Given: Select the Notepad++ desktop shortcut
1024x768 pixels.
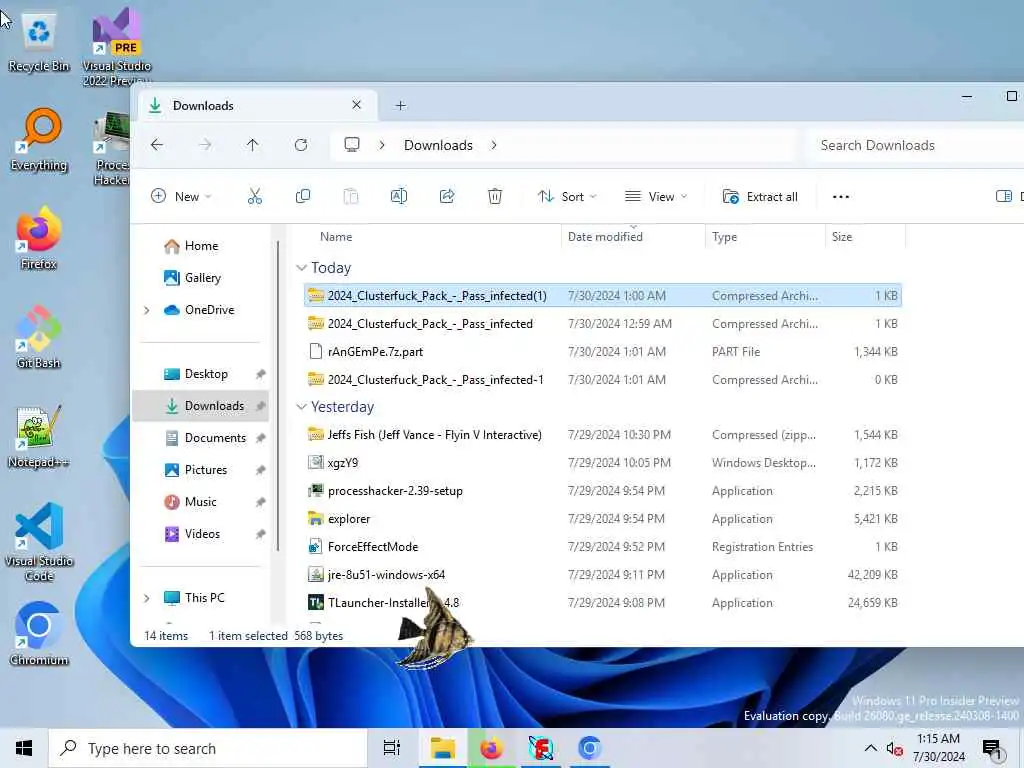Looking at the screenshot, I should tap(39, 437).
